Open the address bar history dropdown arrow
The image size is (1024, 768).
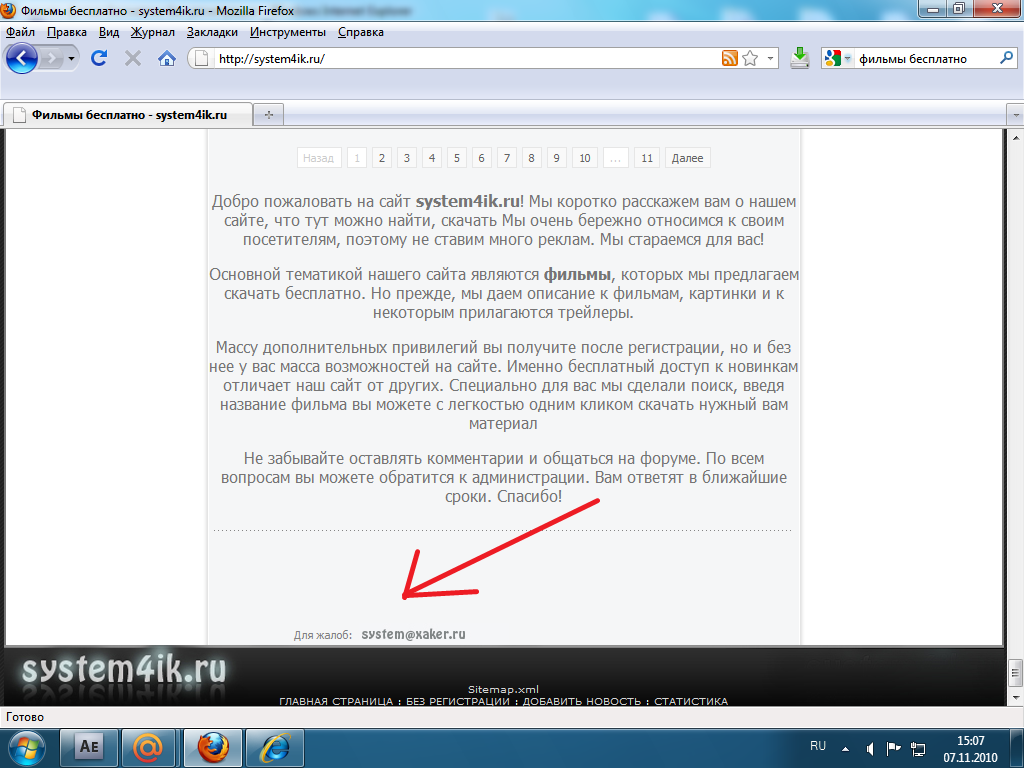(x=770, y=58)
